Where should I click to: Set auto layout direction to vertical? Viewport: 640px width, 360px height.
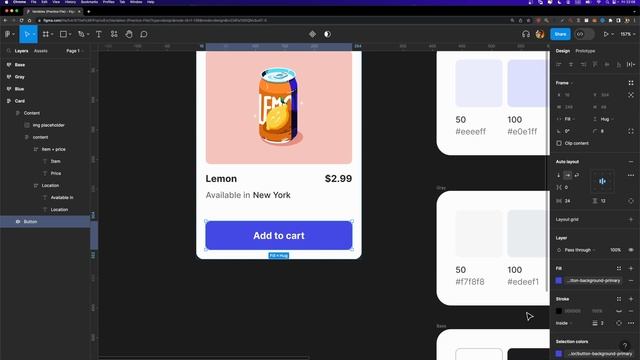559,175
